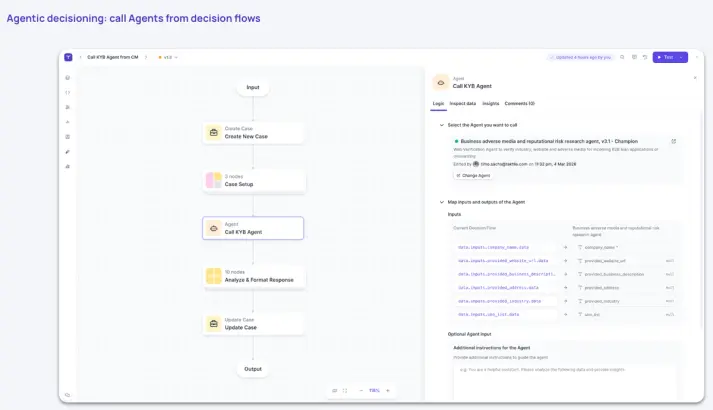
Task: Click the provided_address source input field
Action: click(506, 288)
